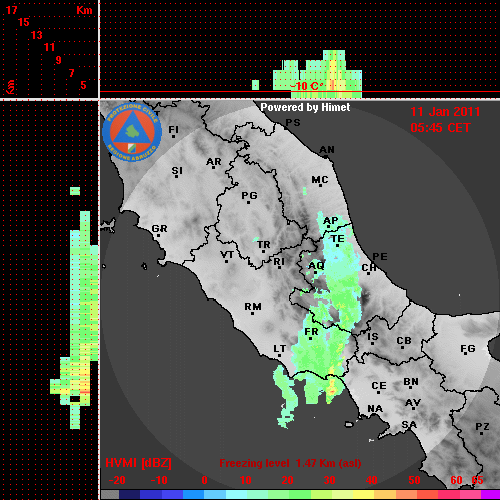
Task: Click the Protezione Civile Regione Abruzzo logo
Action: click(132, 132)
